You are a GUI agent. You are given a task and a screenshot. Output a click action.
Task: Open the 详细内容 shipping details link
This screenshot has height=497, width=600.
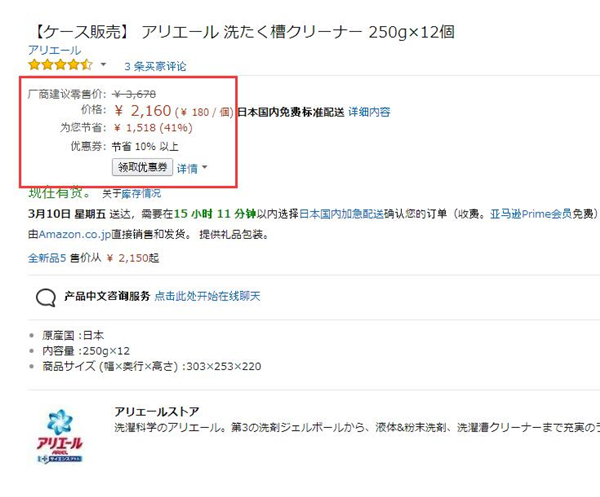[369, 112]
